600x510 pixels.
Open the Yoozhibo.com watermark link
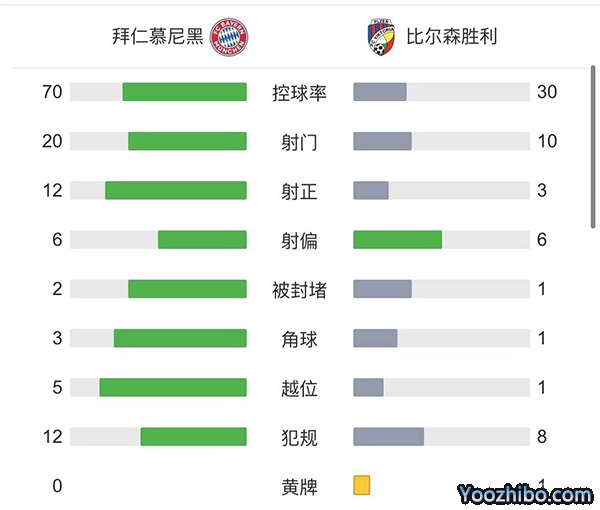tap(525, 493)
